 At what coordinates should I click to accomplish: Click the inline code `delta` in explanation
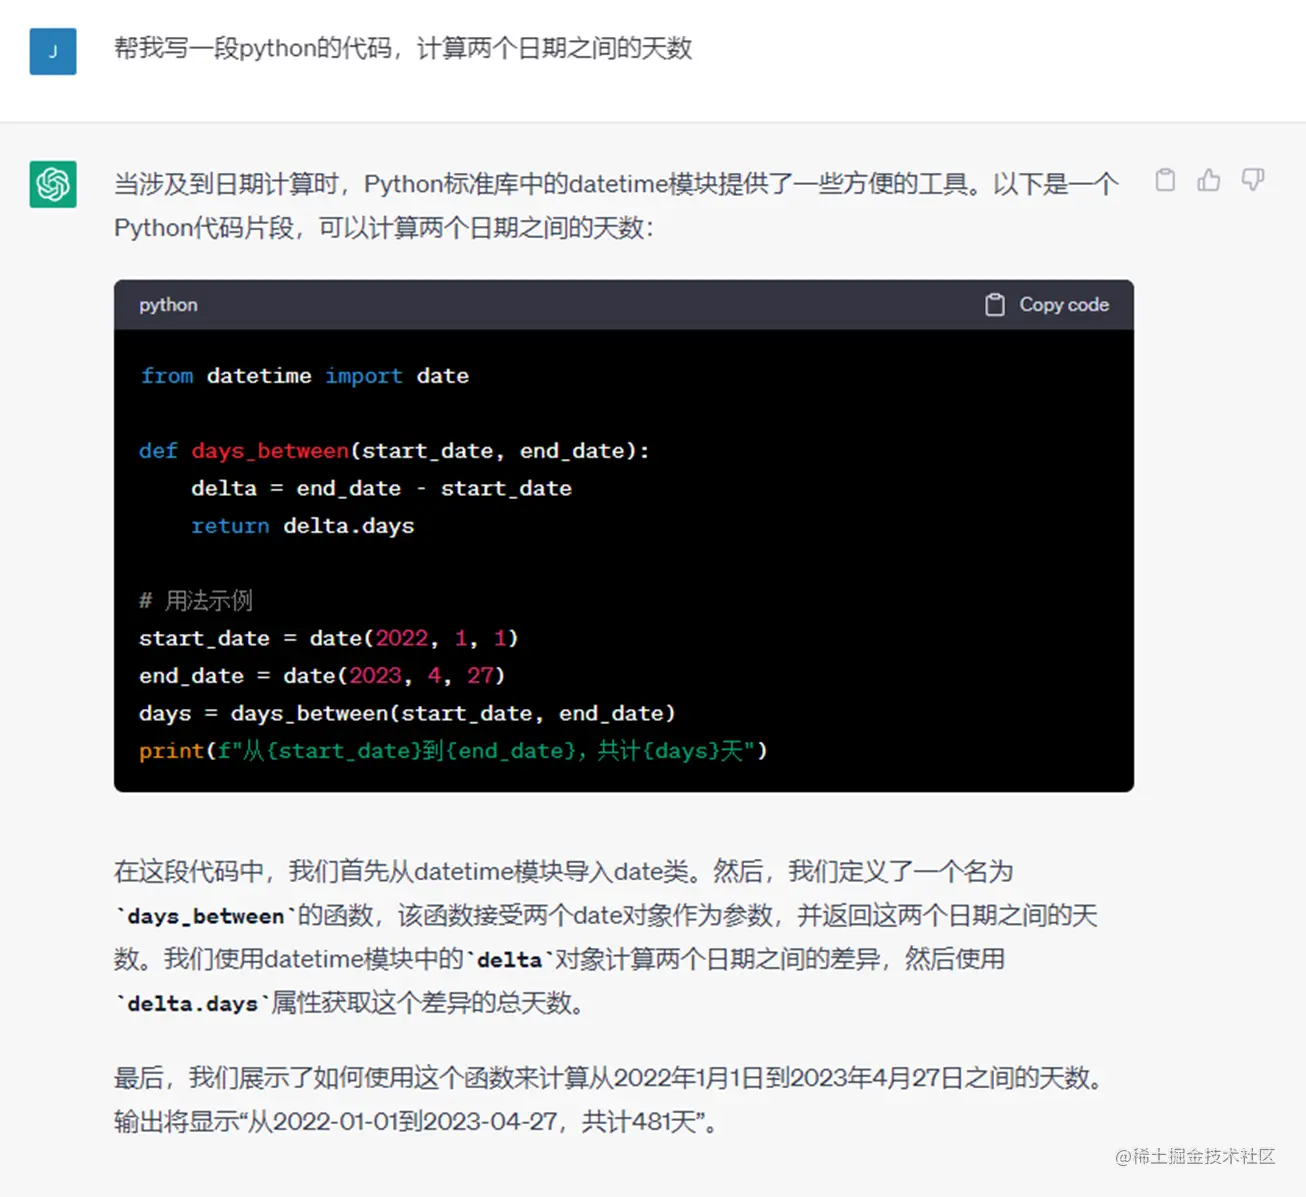[x=510, y=960]
